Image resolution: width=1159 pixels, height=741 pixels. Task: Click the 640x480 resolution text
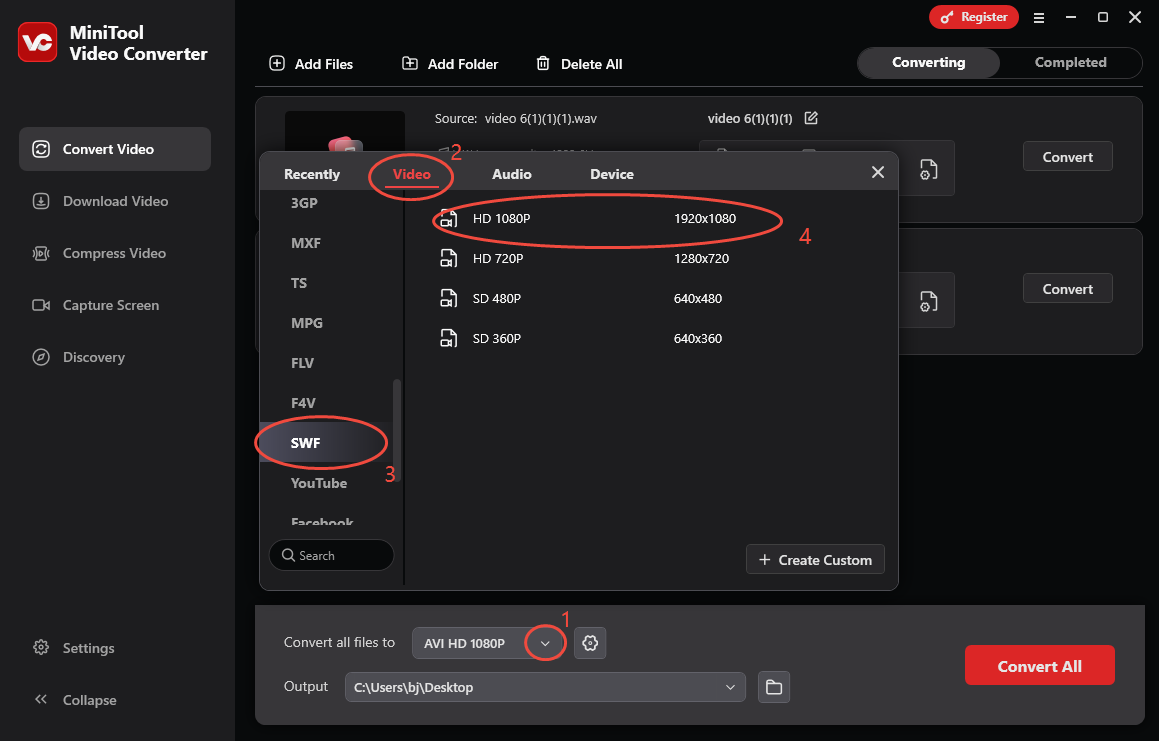pos(698,299)
